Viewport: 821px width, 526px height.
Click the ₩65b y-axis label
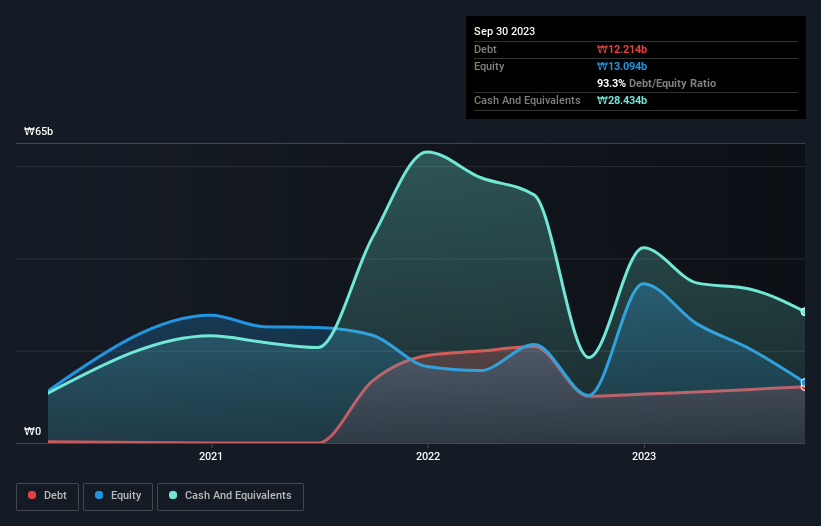click(x=39, y=131)
